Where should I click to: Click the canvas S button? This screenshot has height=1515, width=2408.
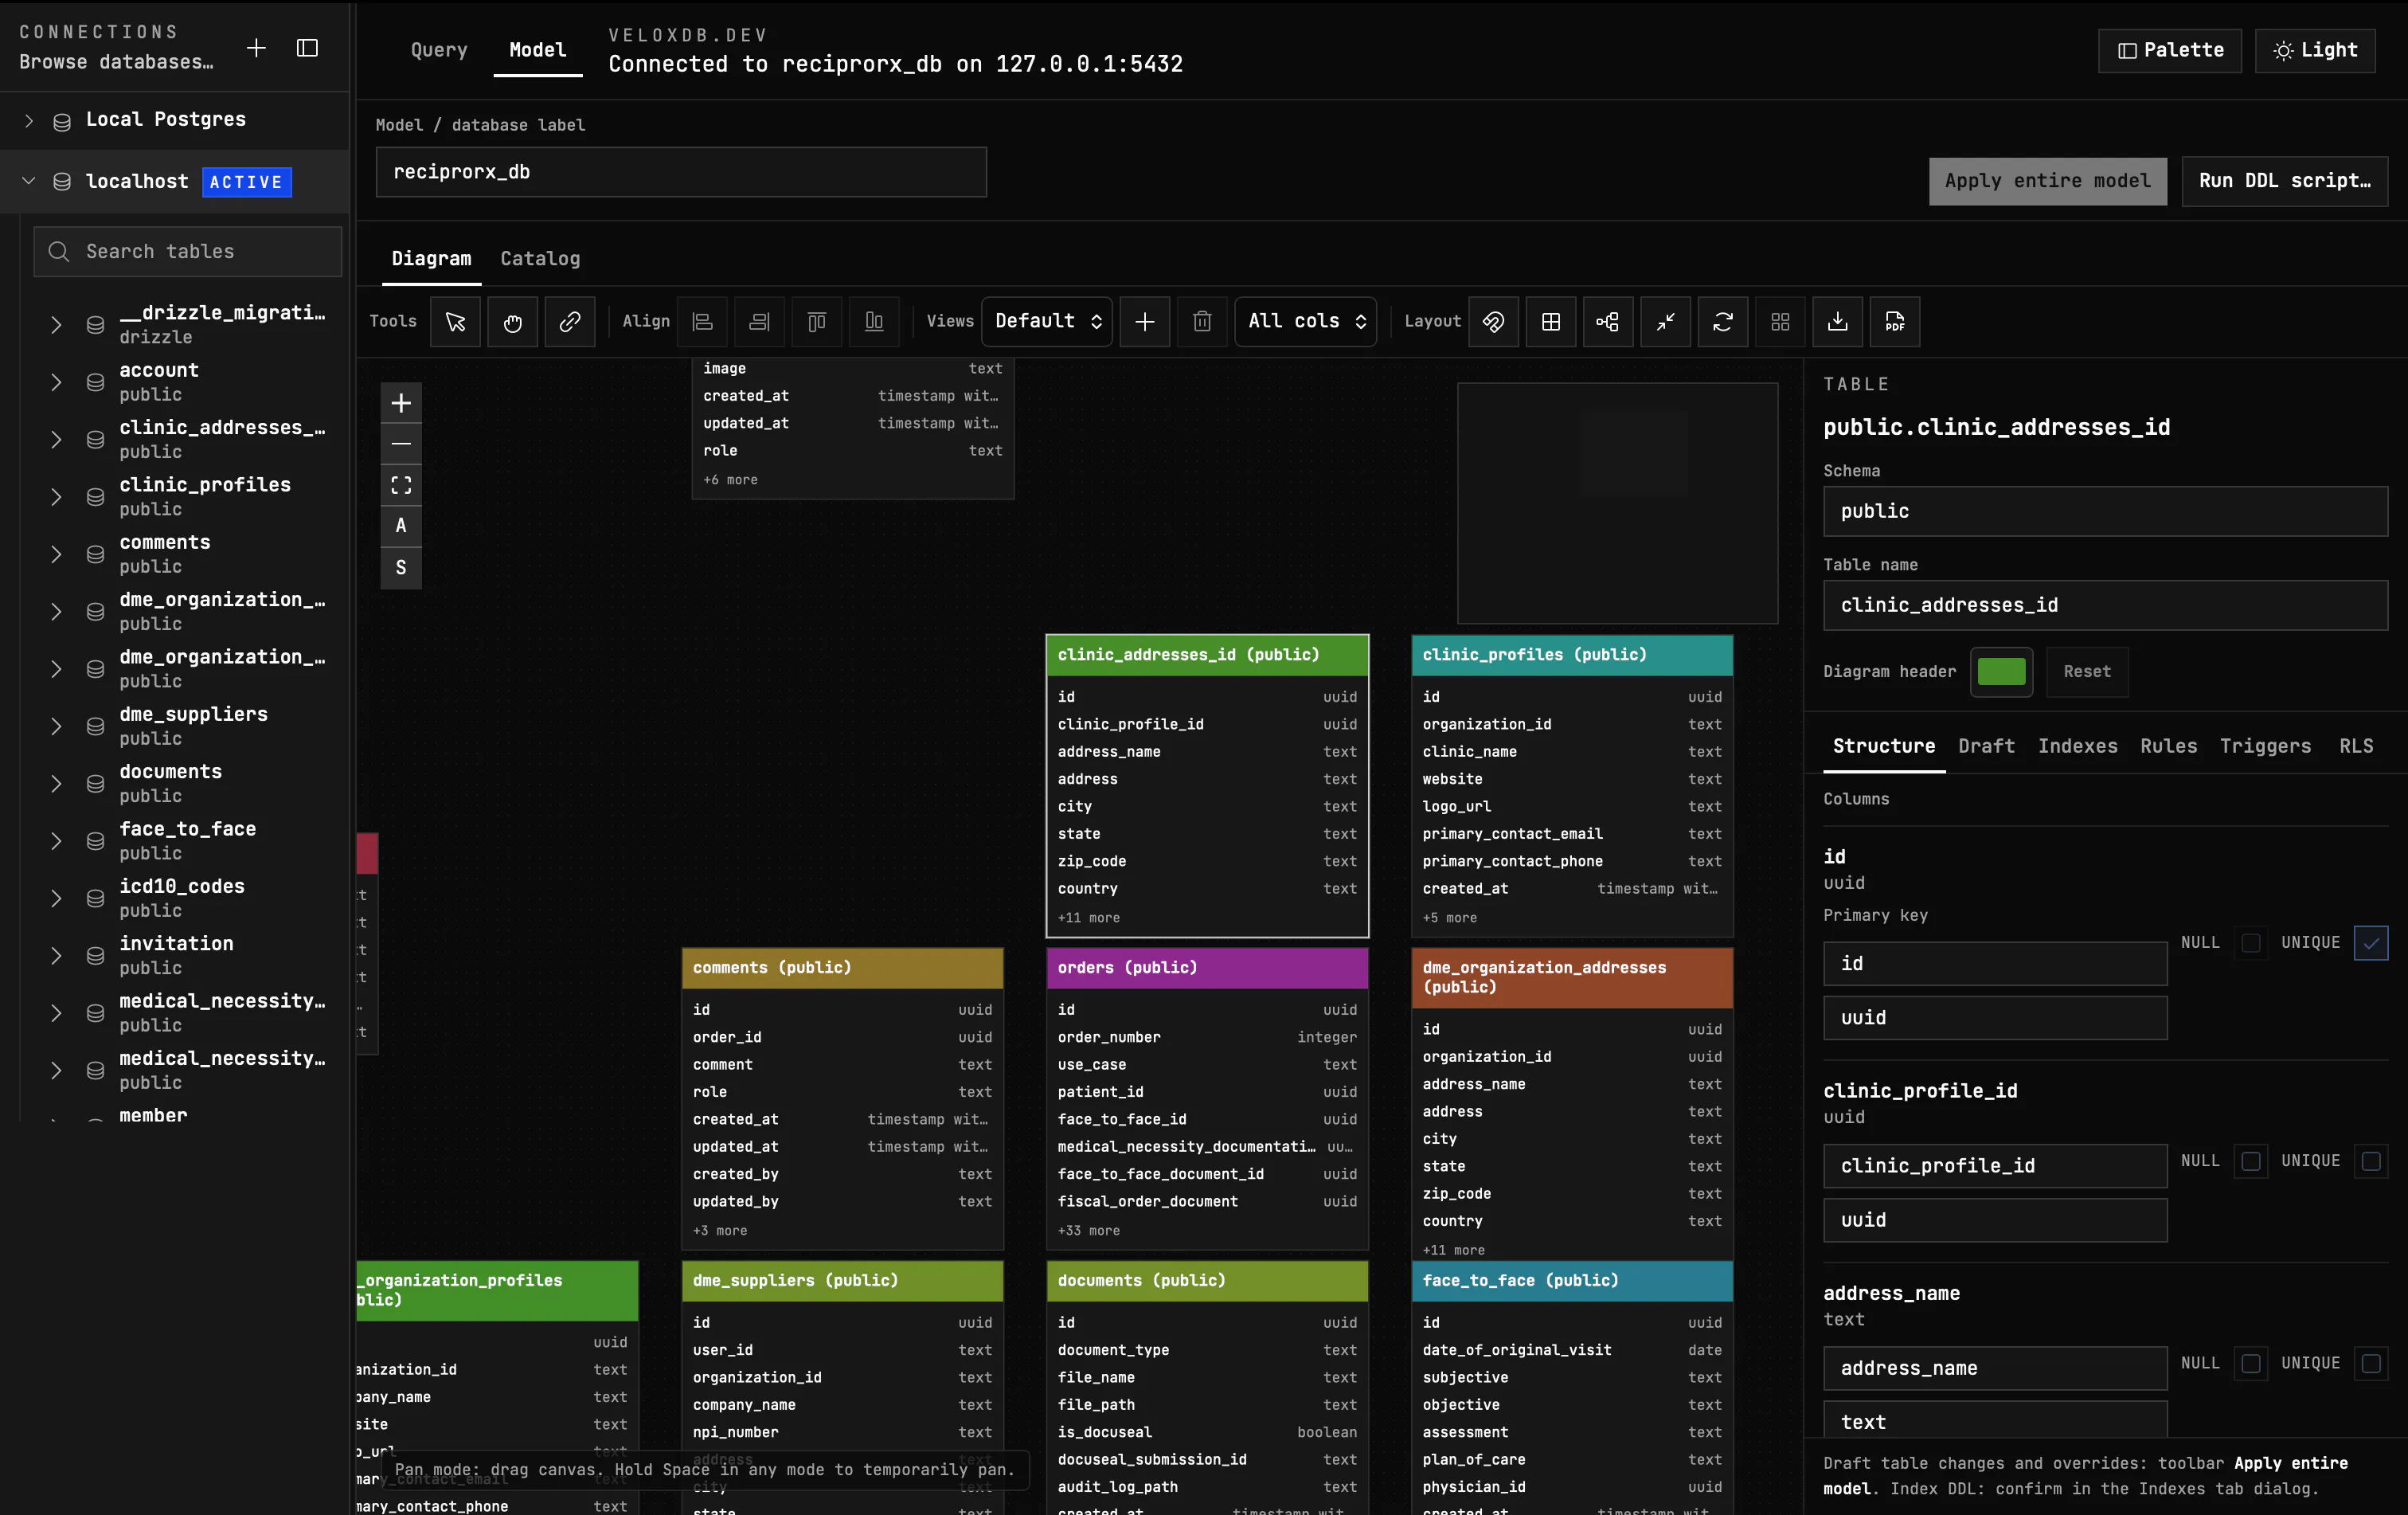pos(401,568)
